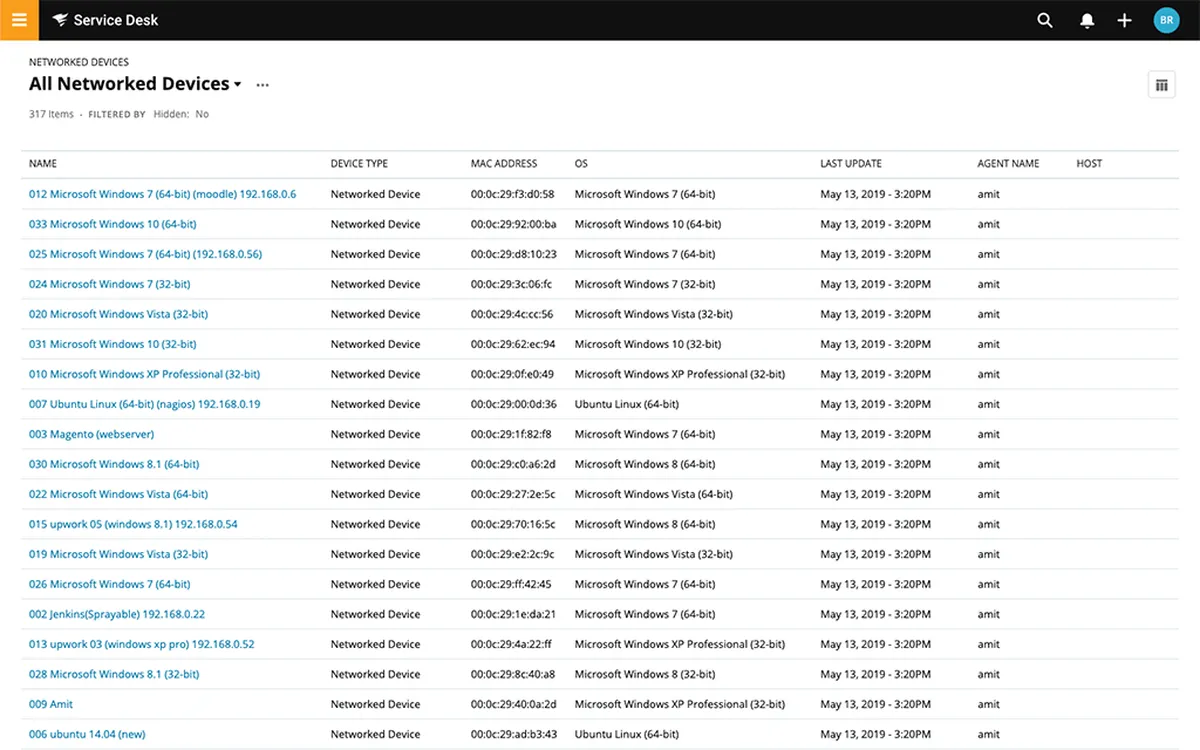
Task: Open the column chooser table icon
Action: (x=1161, y=85)
